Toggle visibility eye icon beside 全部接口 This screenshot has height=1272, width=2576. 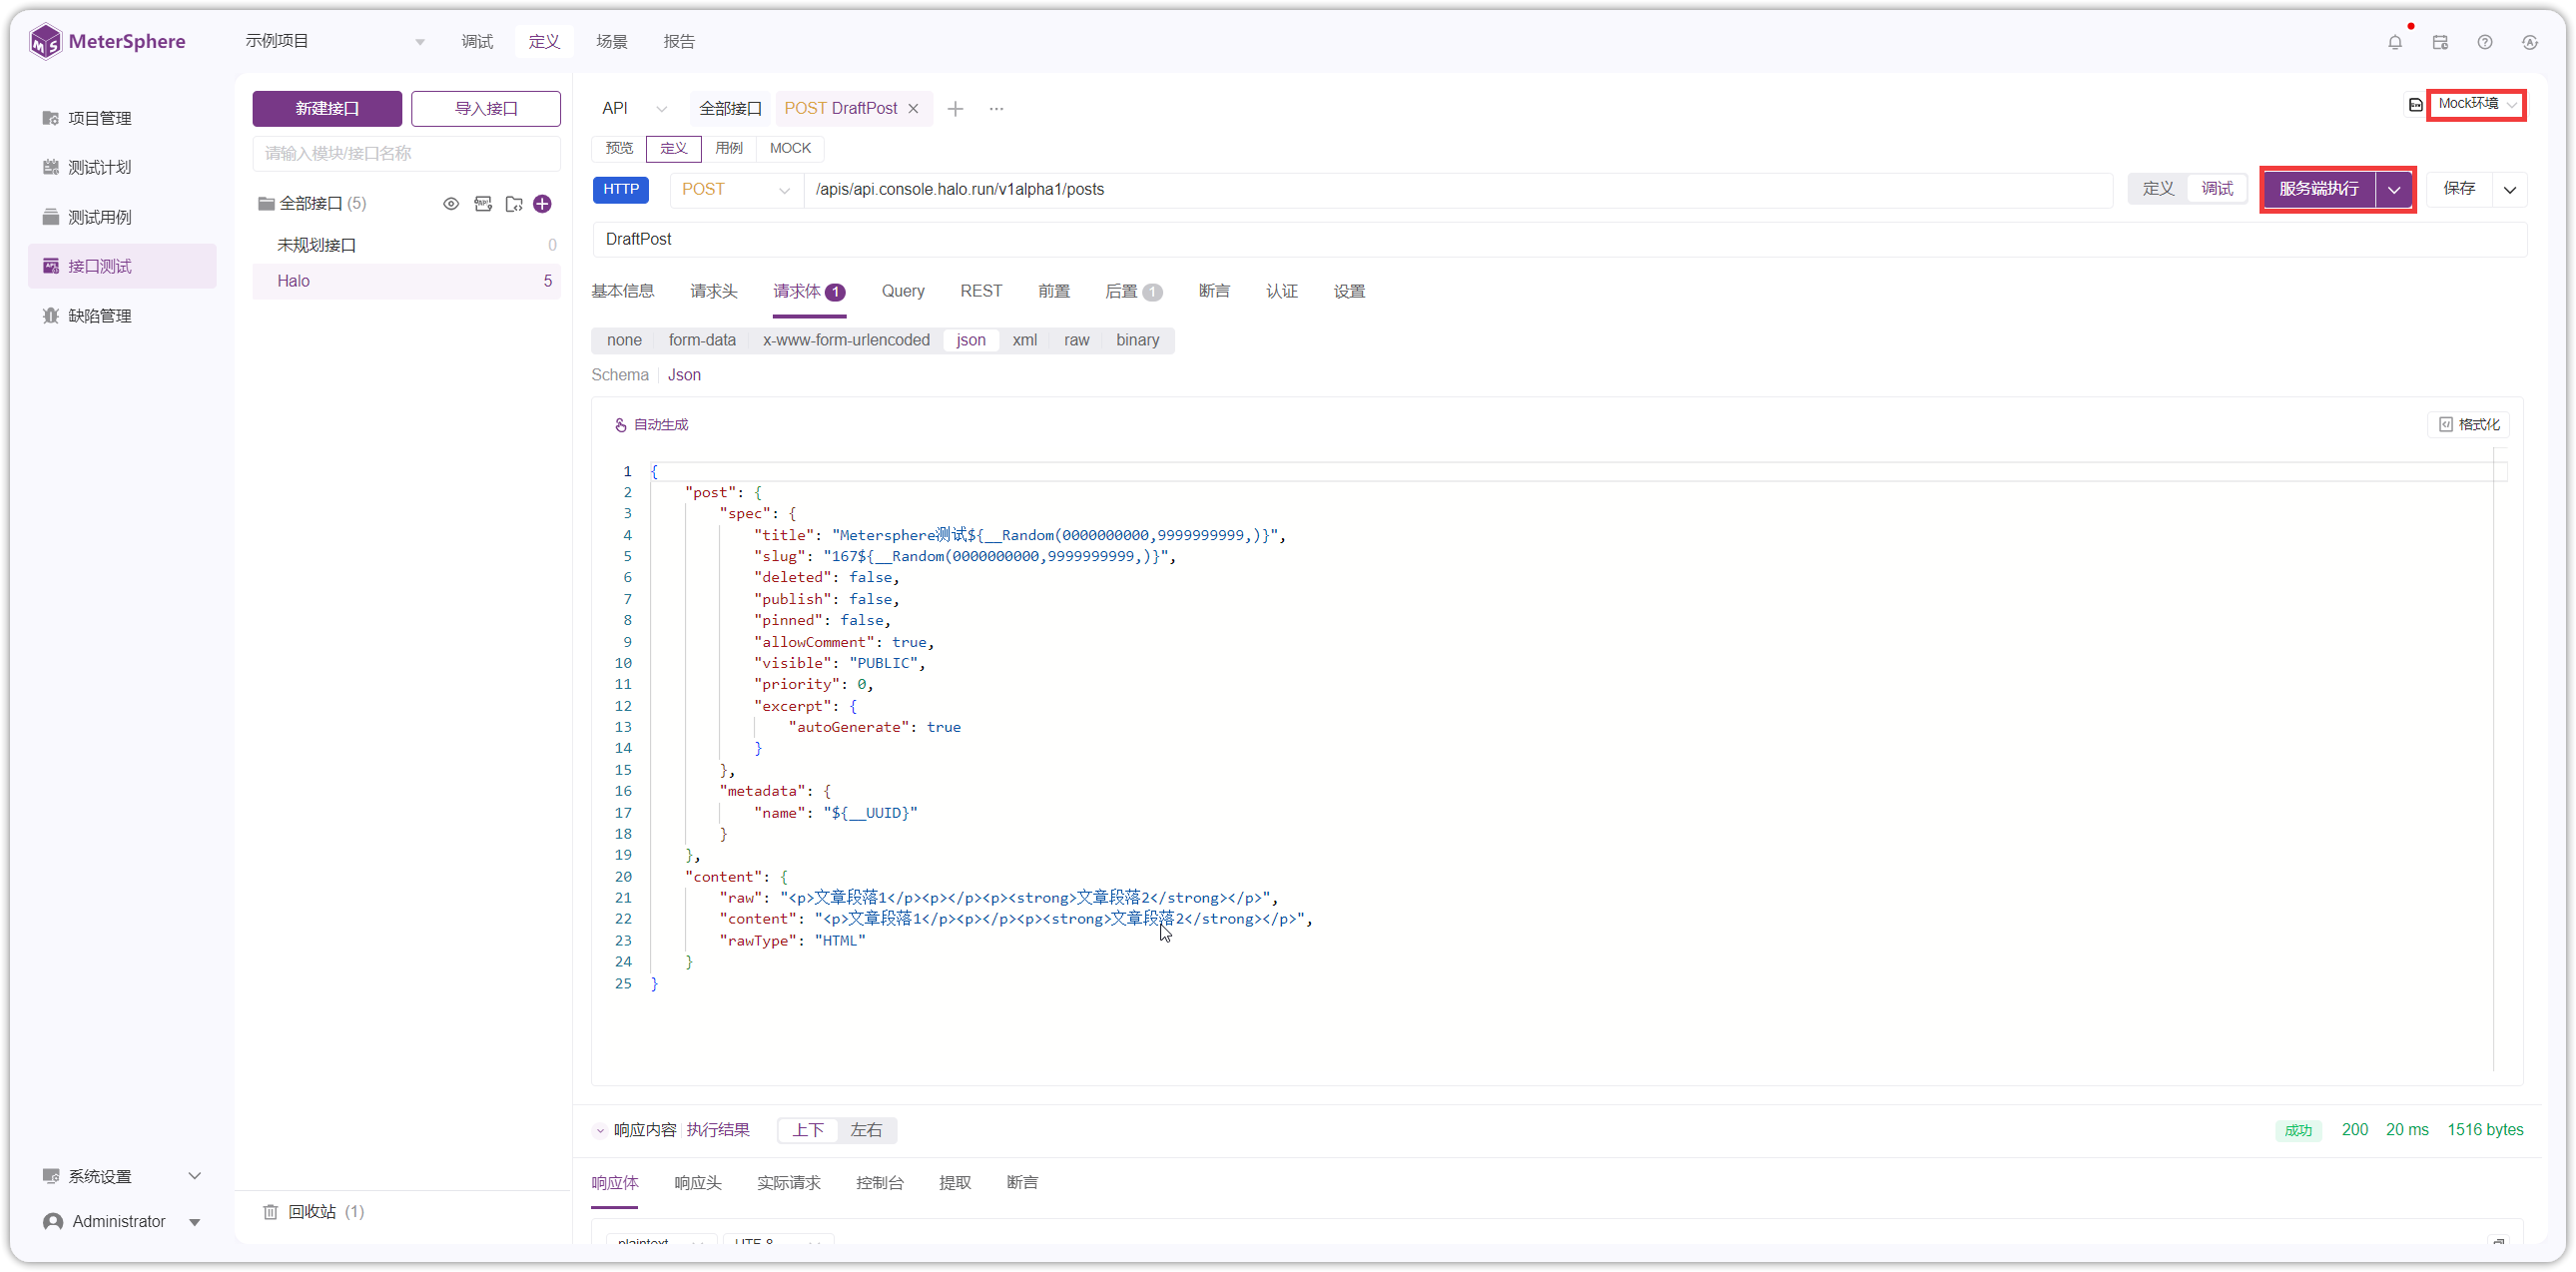451,204
